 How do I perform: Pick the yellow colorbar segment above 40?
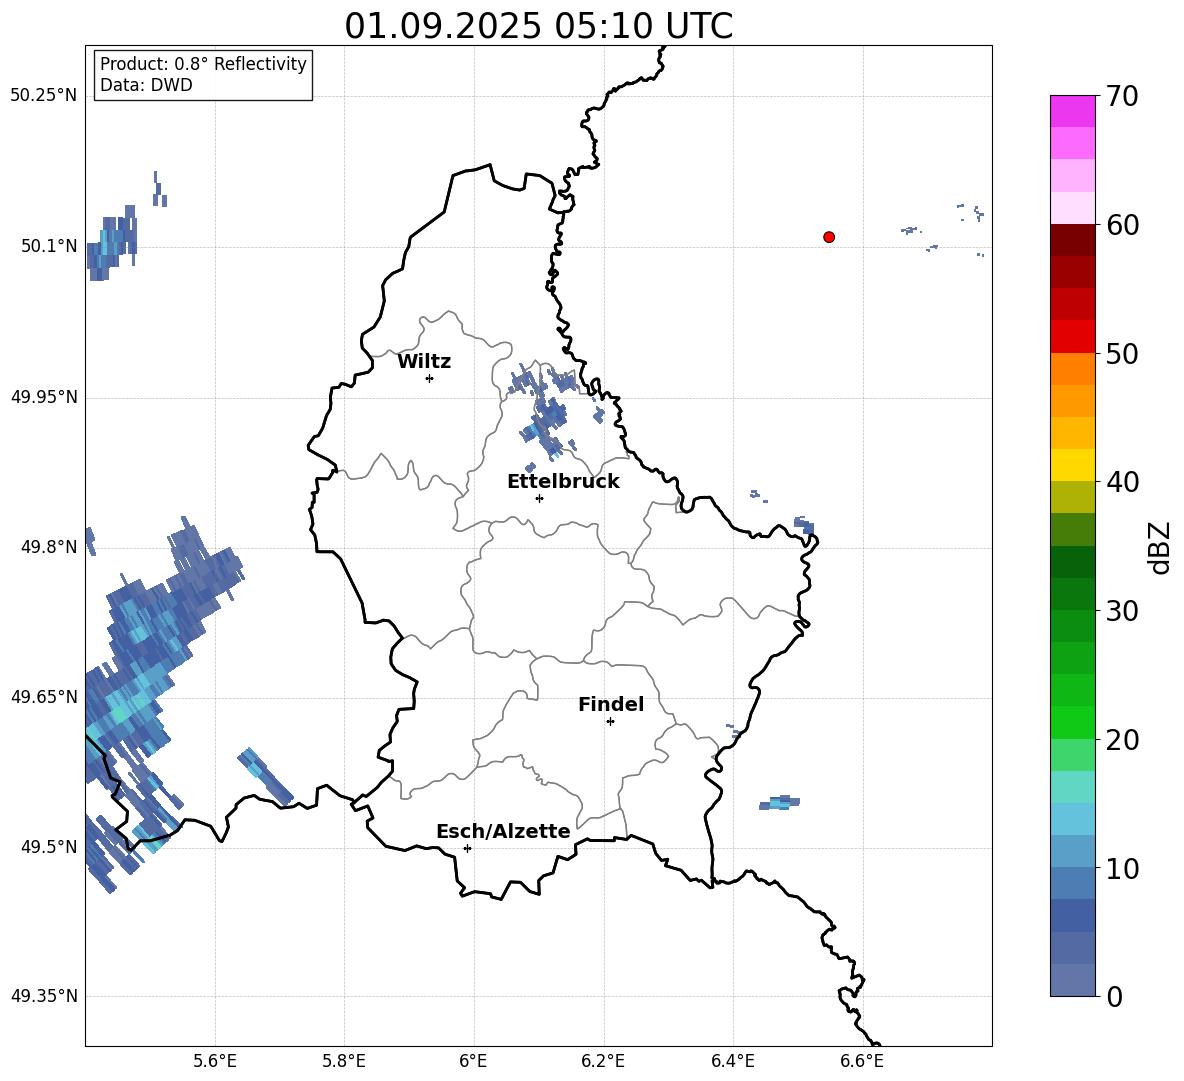[1073, 465]
